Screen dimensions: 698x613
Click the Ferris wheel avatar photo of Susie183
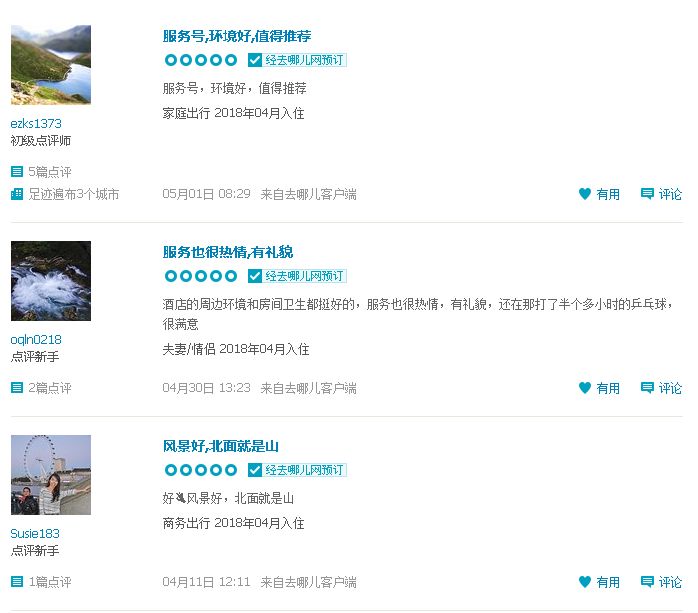[x=51, y=475]
